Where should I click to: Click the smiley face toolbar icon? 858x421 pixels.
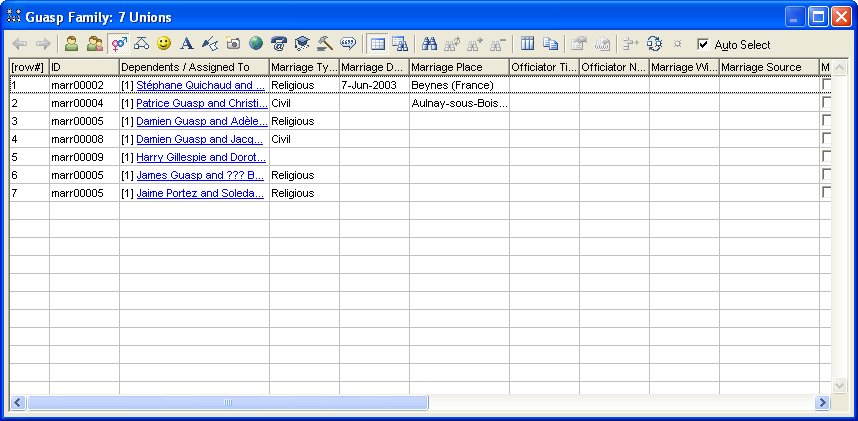tap(164, 44)
